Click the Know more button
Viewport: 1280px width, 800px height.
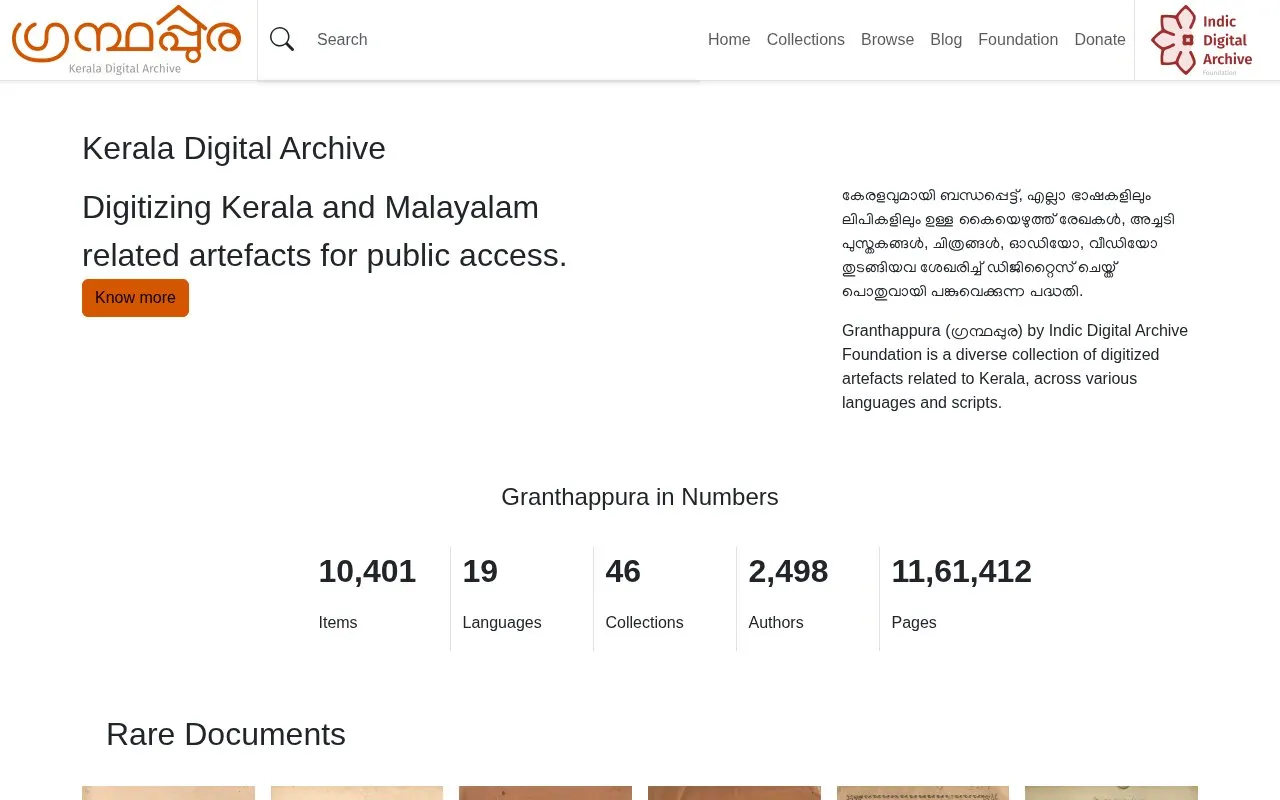135,298
